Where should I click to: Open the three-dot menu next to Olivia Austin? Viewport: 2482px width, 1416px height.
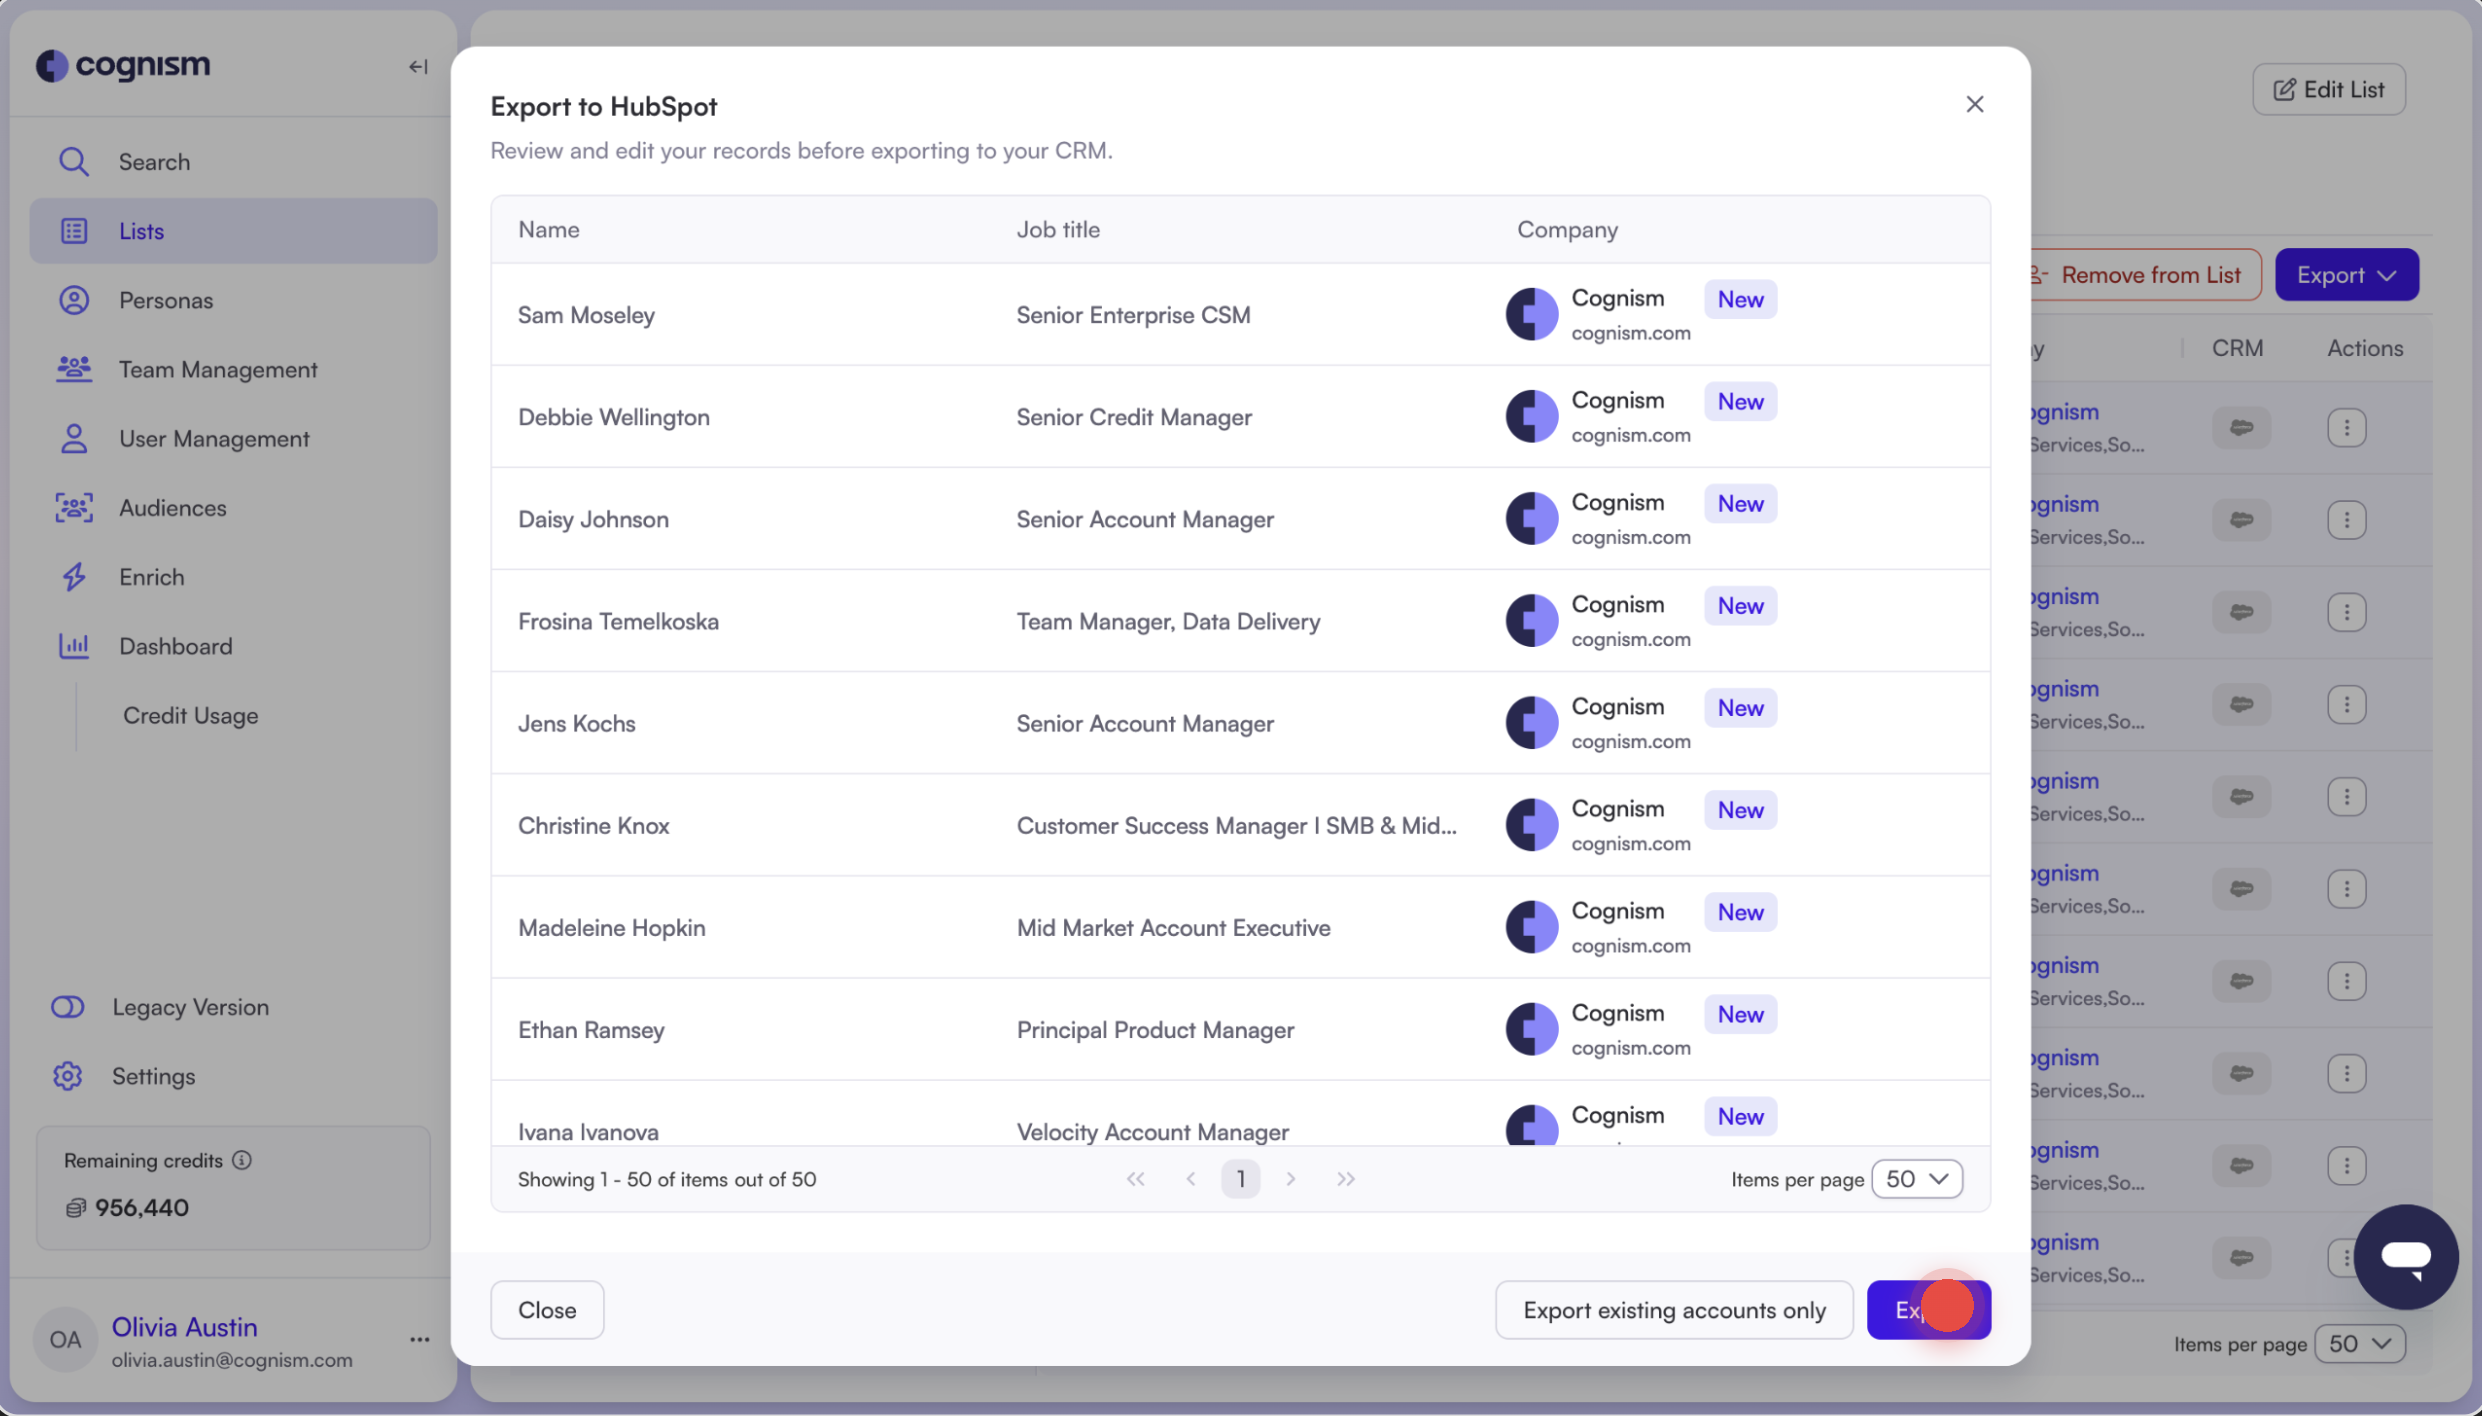pyautogui.click(x=419, y=1340)
